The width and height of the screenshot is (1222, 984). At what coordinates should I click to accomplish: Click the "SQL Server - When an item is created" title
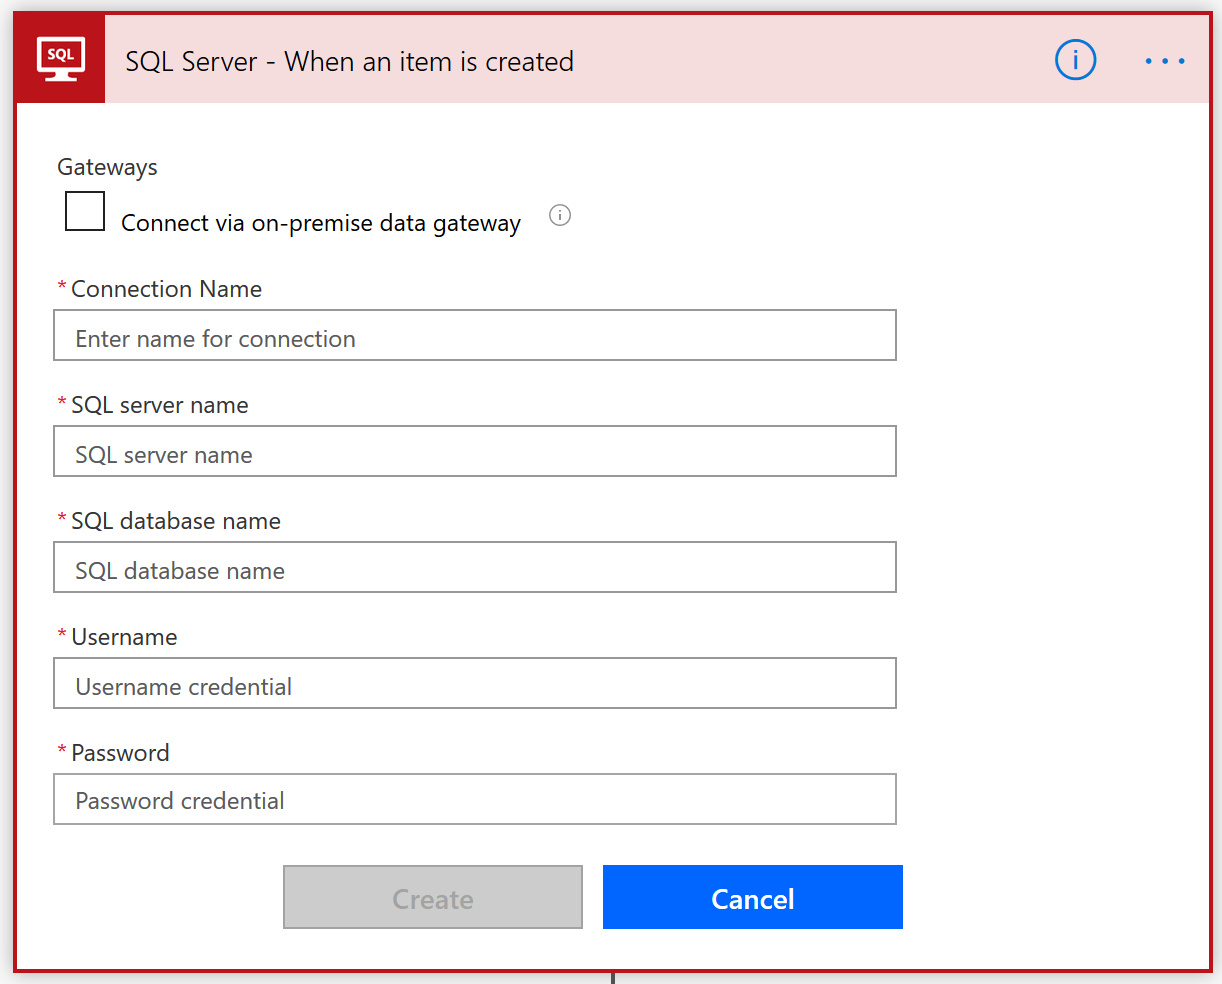349,62
